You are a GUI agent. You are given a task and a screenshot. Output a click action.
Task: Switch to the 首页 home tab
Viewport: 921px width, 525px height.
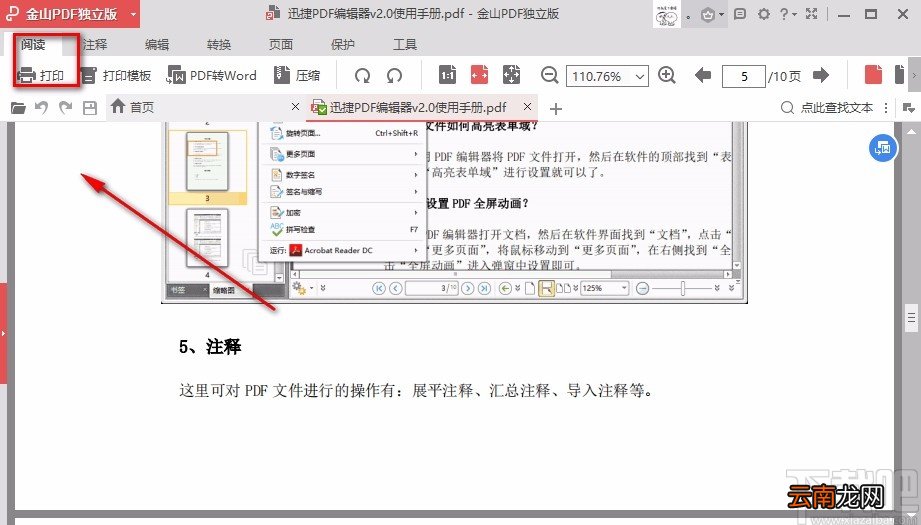[x=133, y=107]
